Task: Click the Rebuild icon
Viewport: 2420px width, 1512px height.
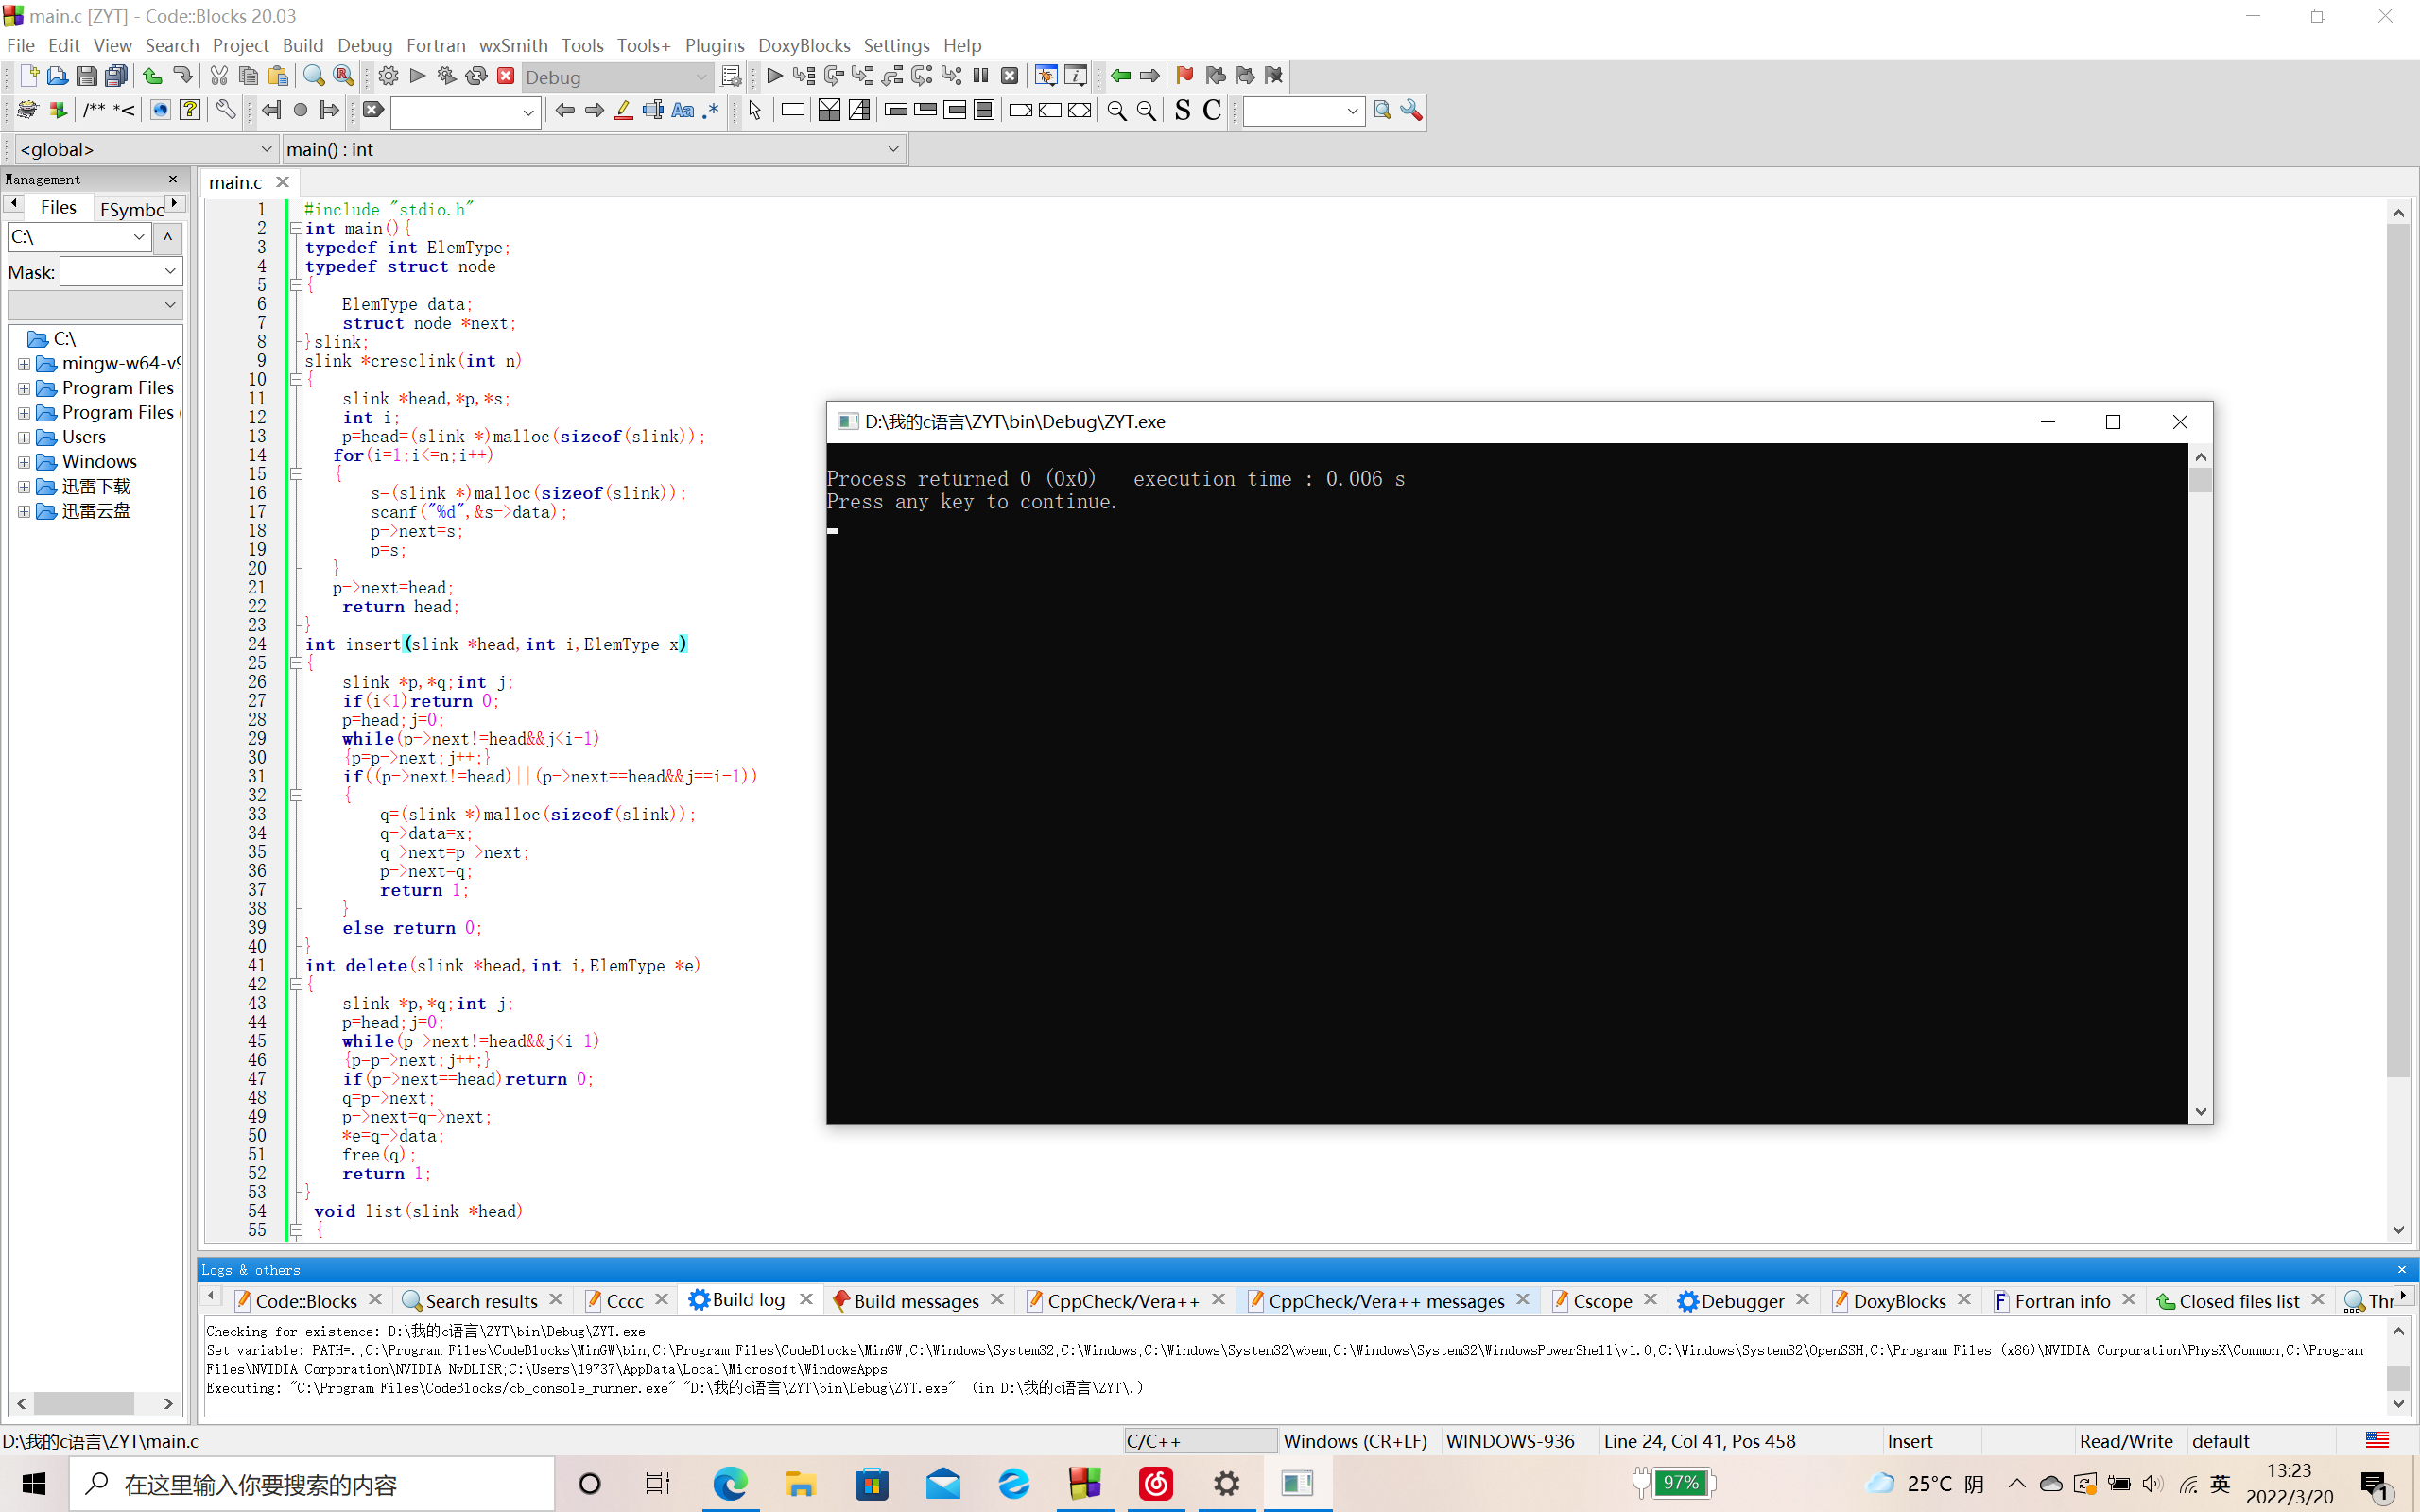Action: 476,76
